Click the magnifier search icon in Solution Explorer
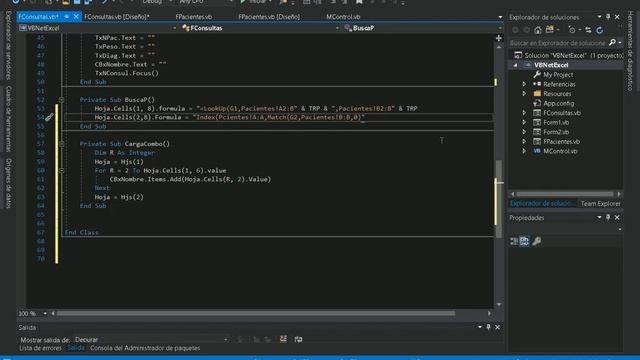Image resolution: width=640 pixels, height=360 pixels. pyautogui.click(x=612, y=42)
